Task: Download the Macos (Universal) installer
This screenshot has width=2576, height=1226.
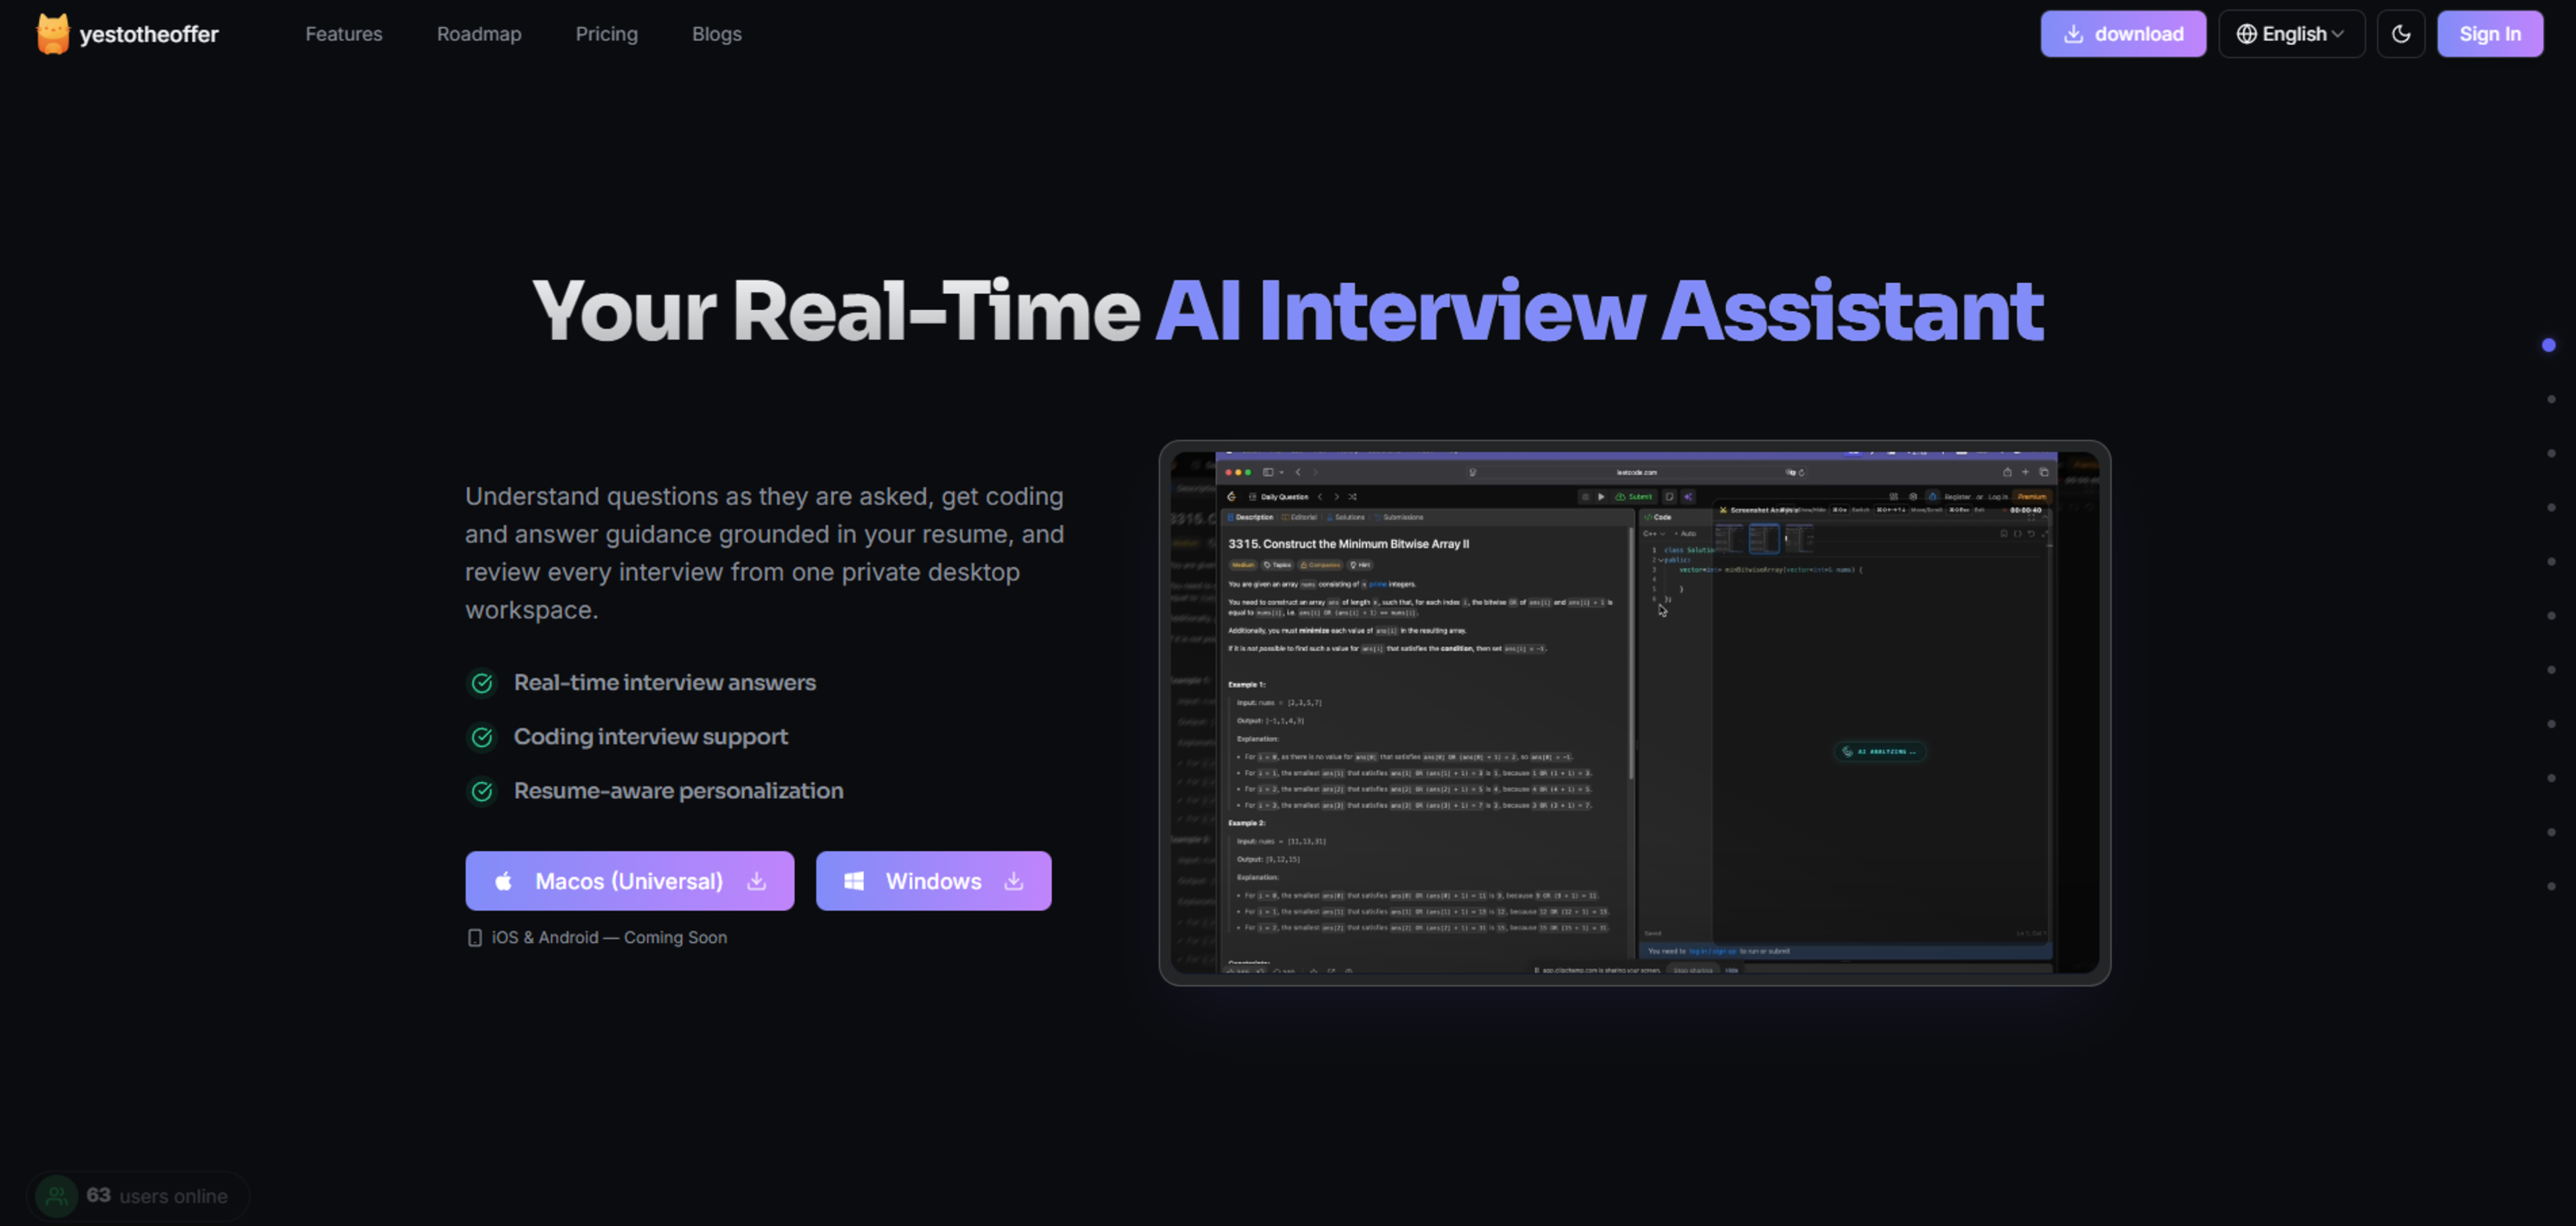Action: (x=629, y=881)
